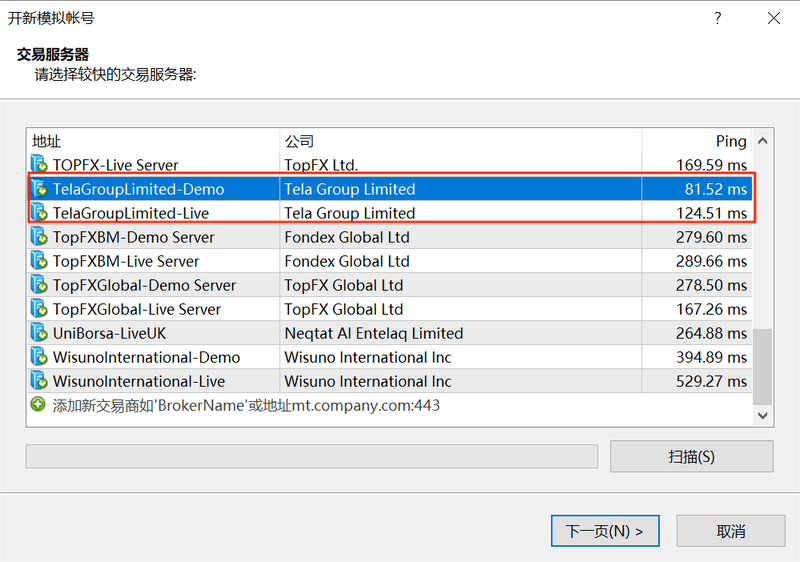Click the server list scrollbar thumb
Viewport: 800px width, 562px height.
click(763, 367)
